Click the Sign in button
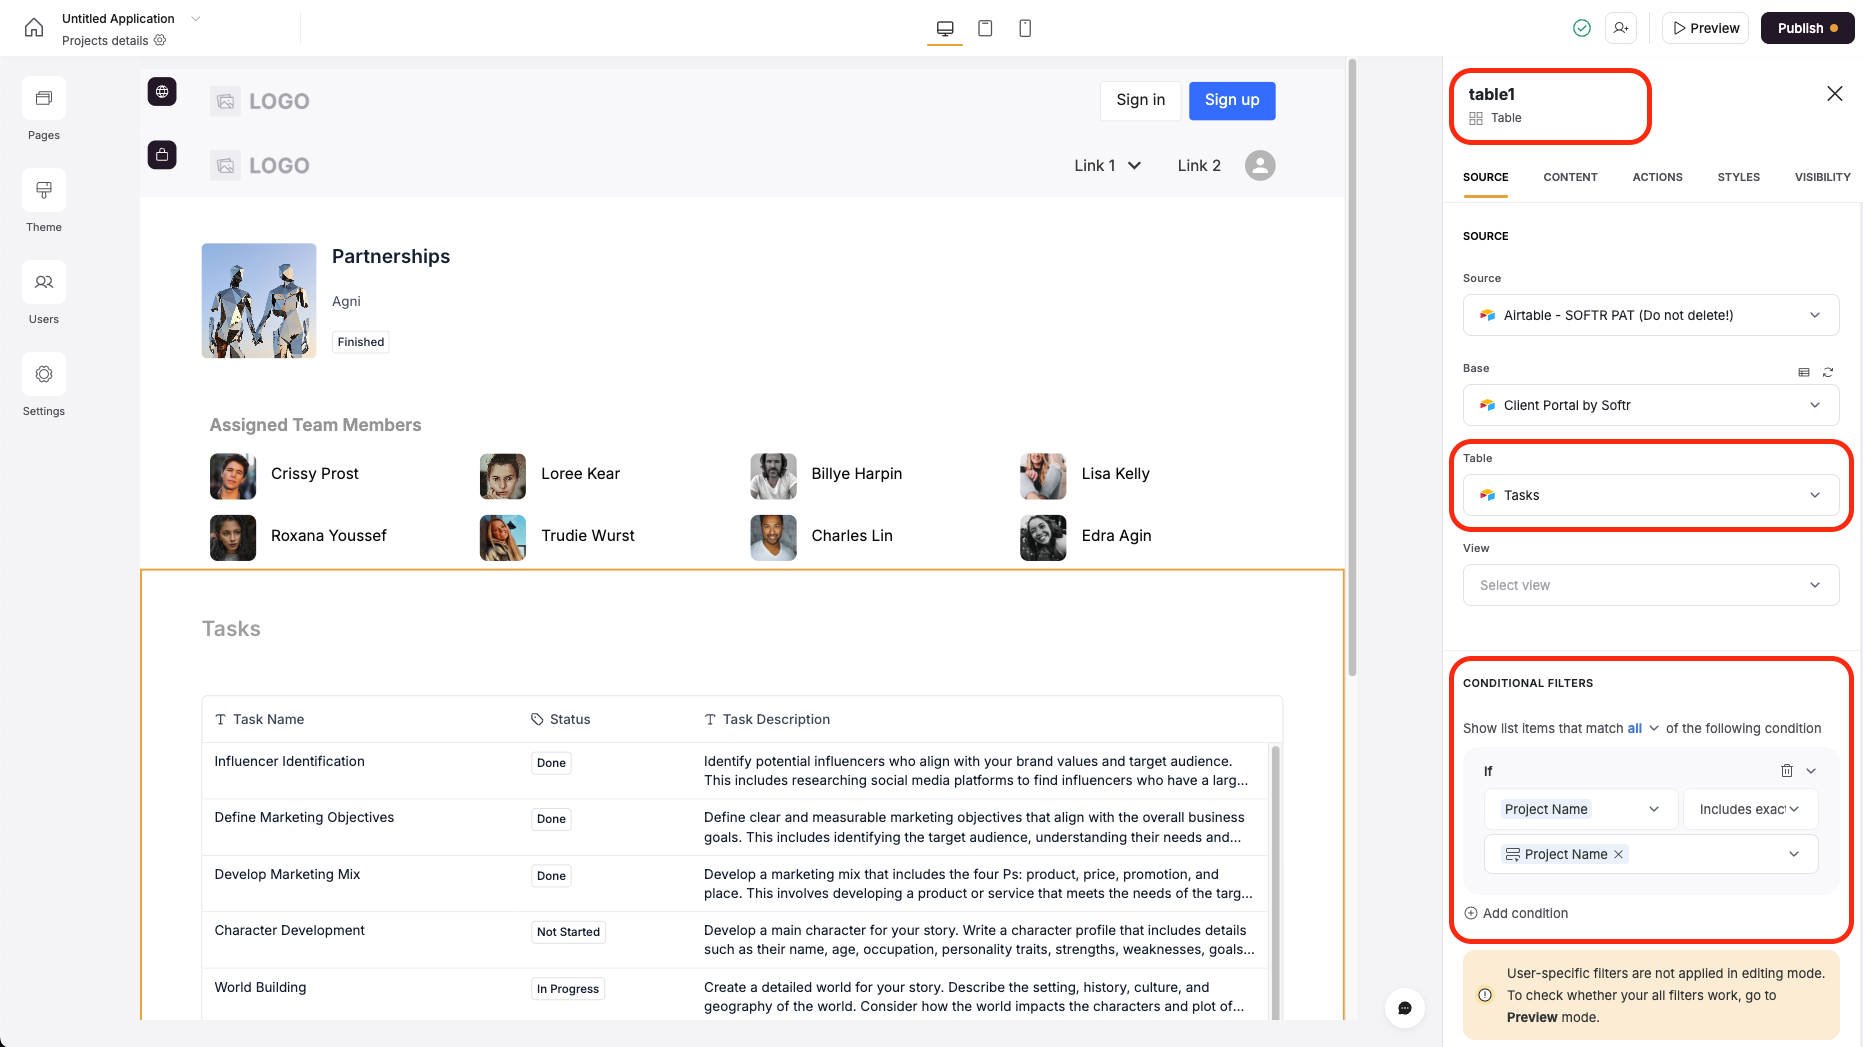 tap(1140, 100)
